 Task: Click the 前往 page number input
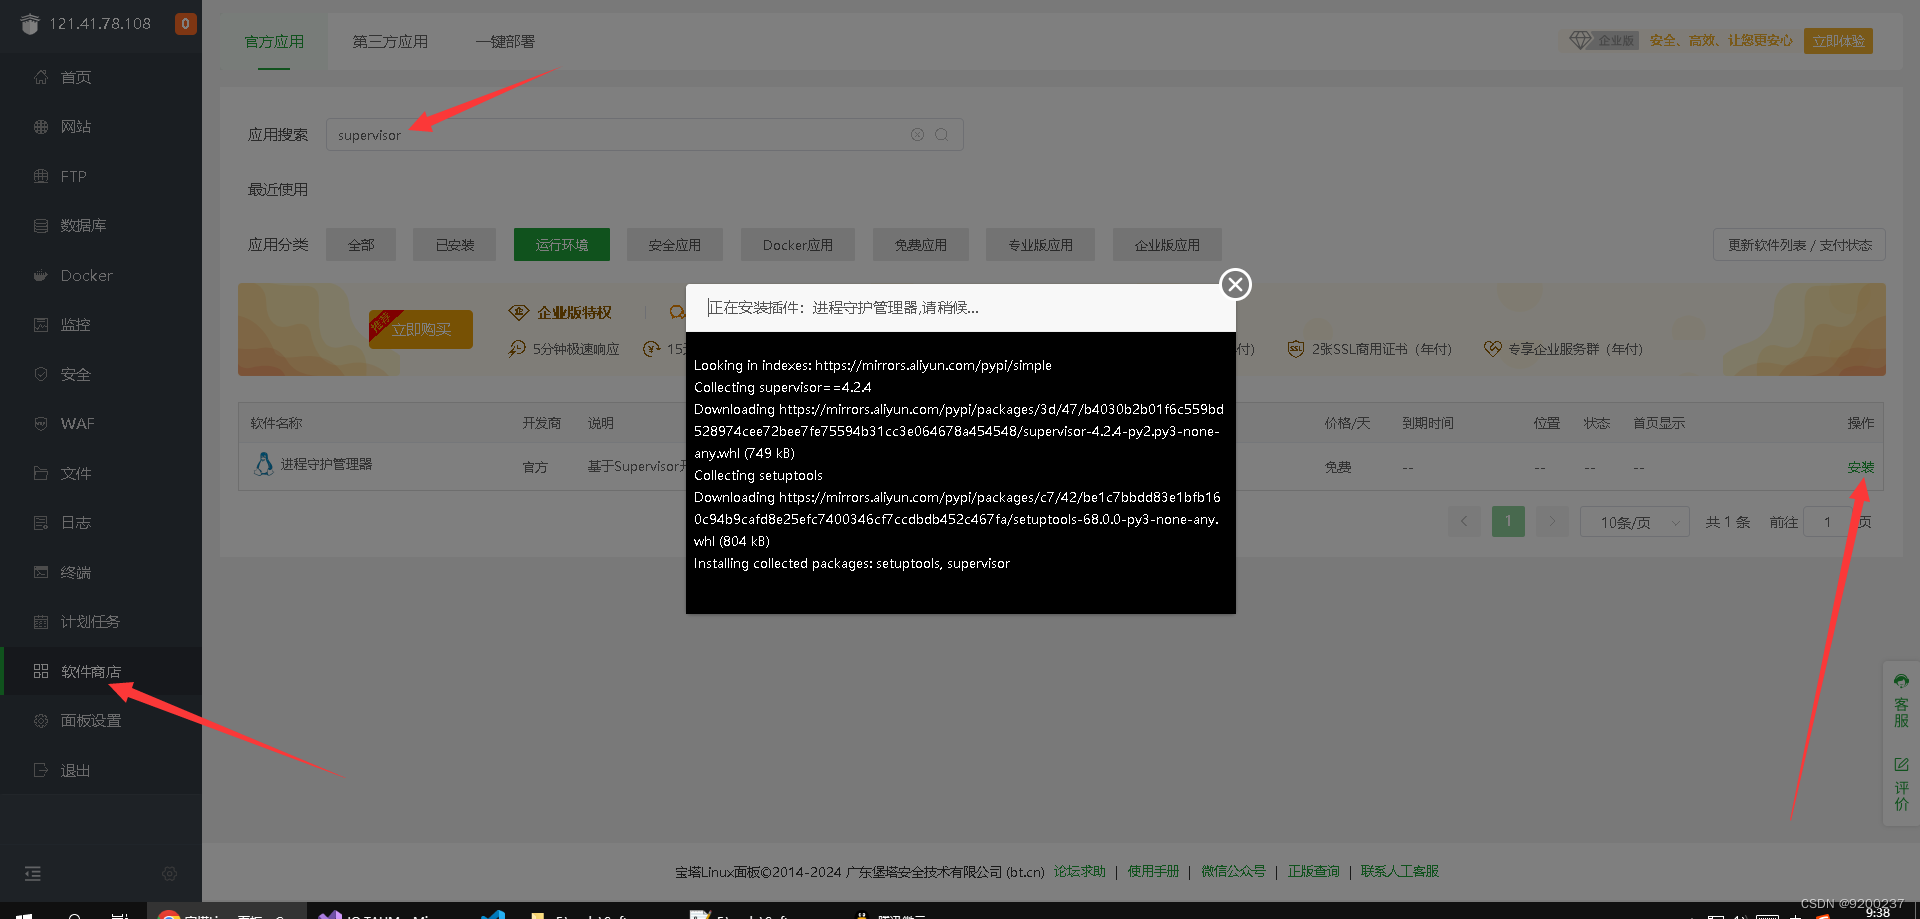pos(1828,522)
